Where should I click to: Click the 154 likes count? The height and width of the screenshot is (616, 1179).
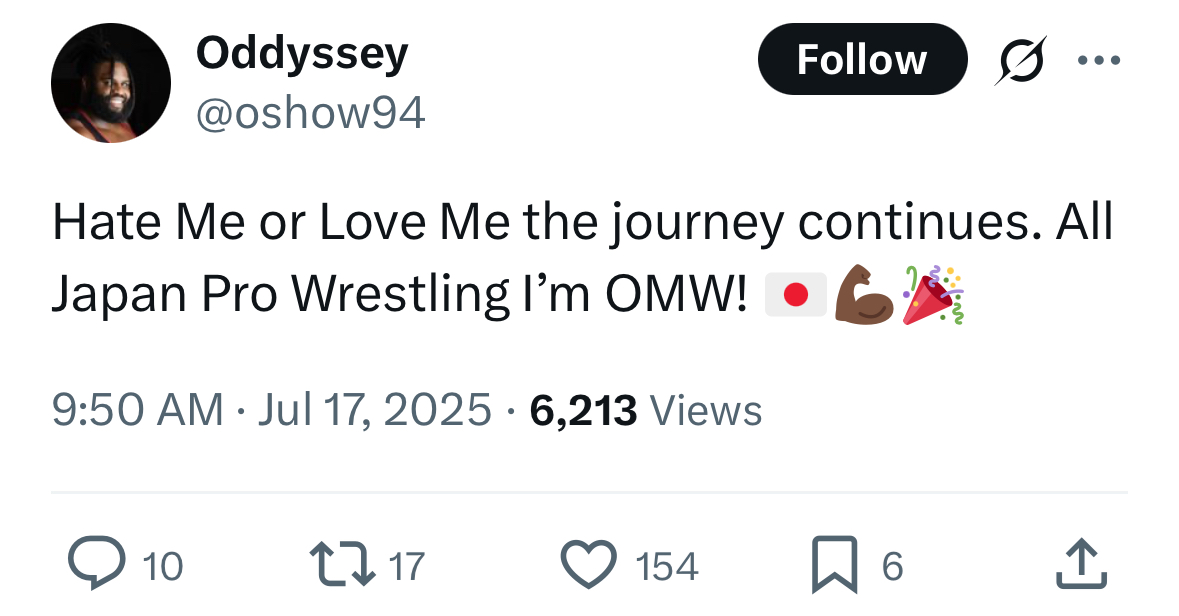pyautogui.click(x=667, y=567)
